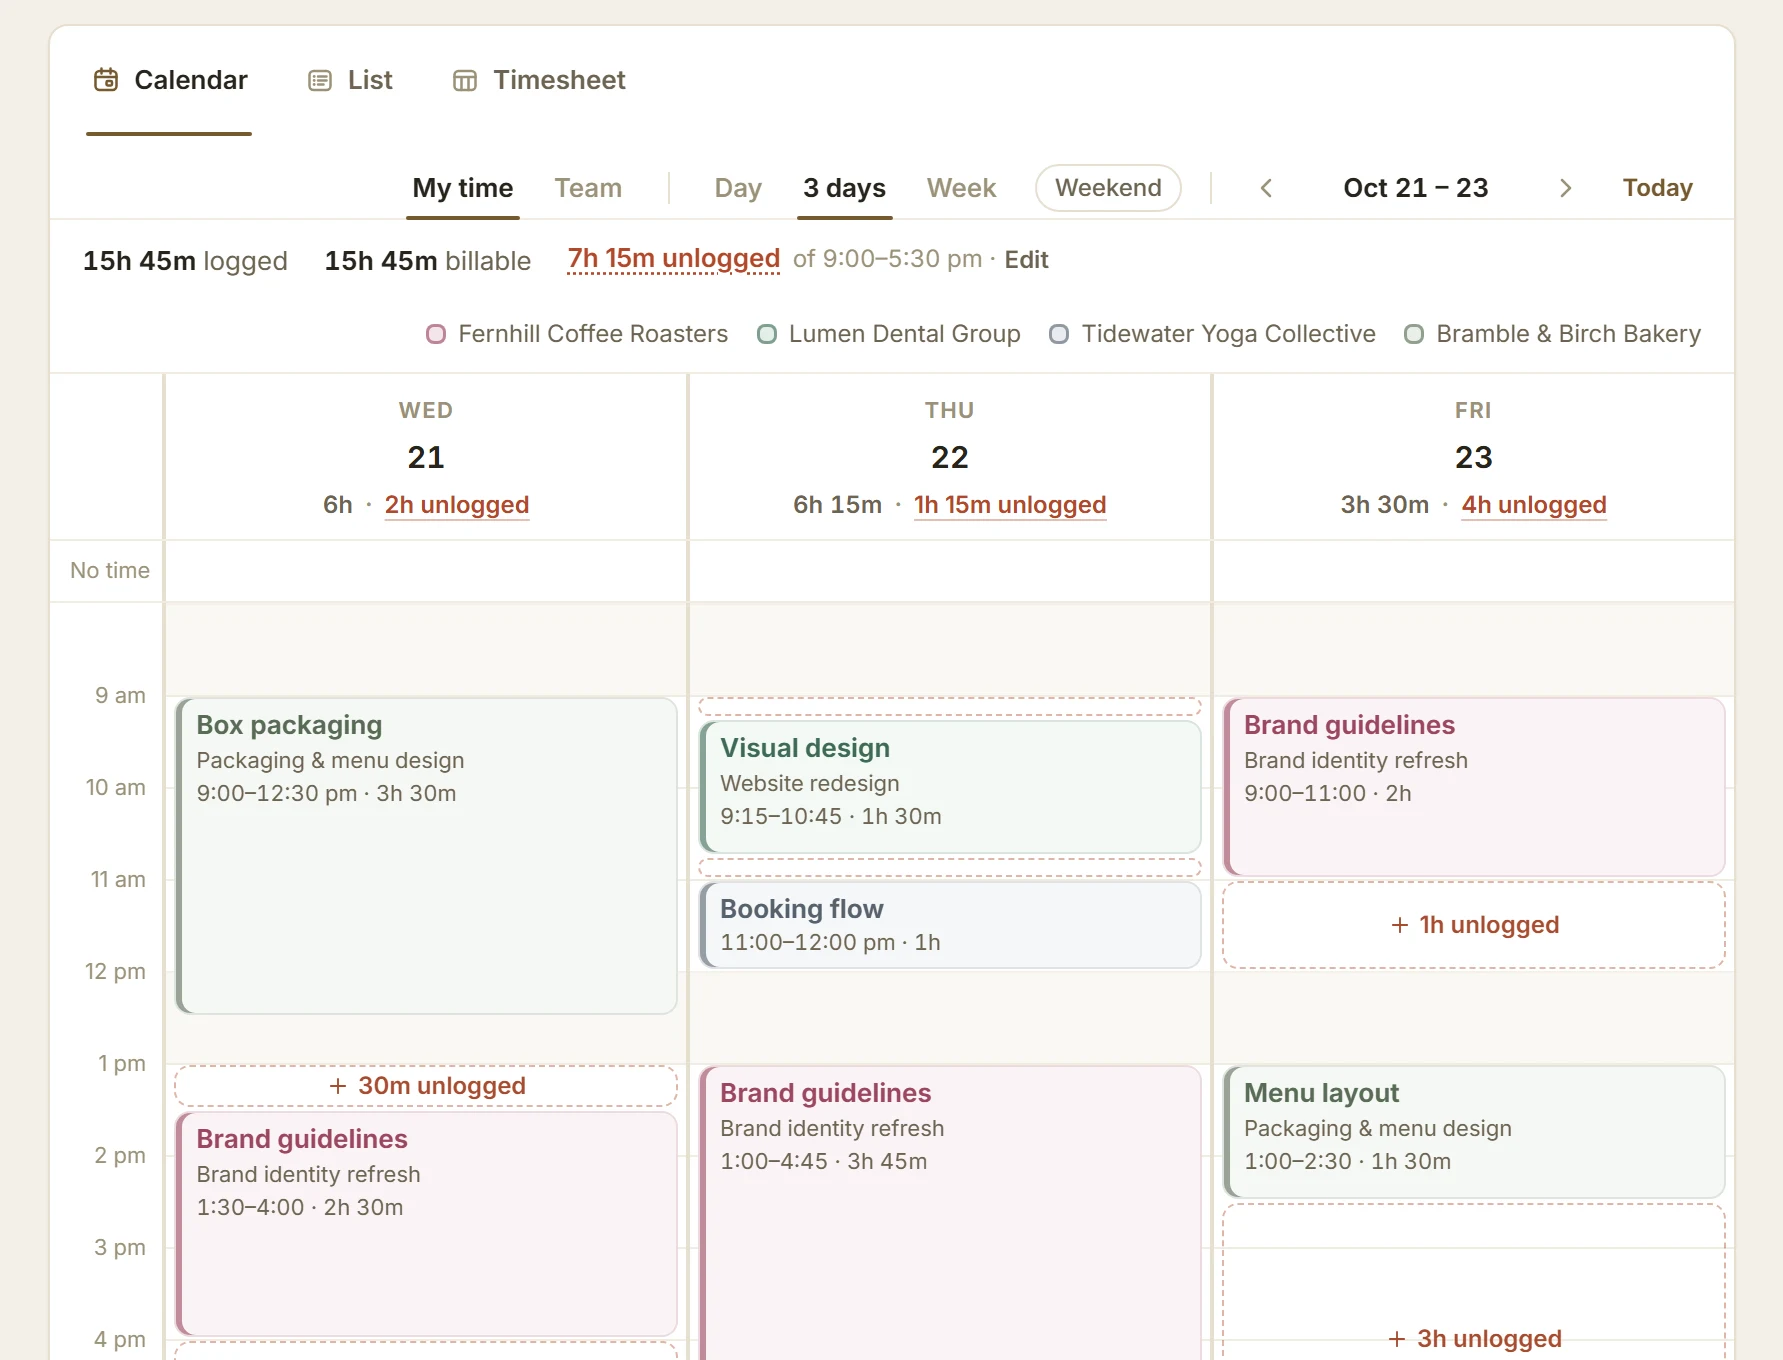1783x1360 pixels.
Task: Open the Menu layout time entry
Action: 1474,1132
